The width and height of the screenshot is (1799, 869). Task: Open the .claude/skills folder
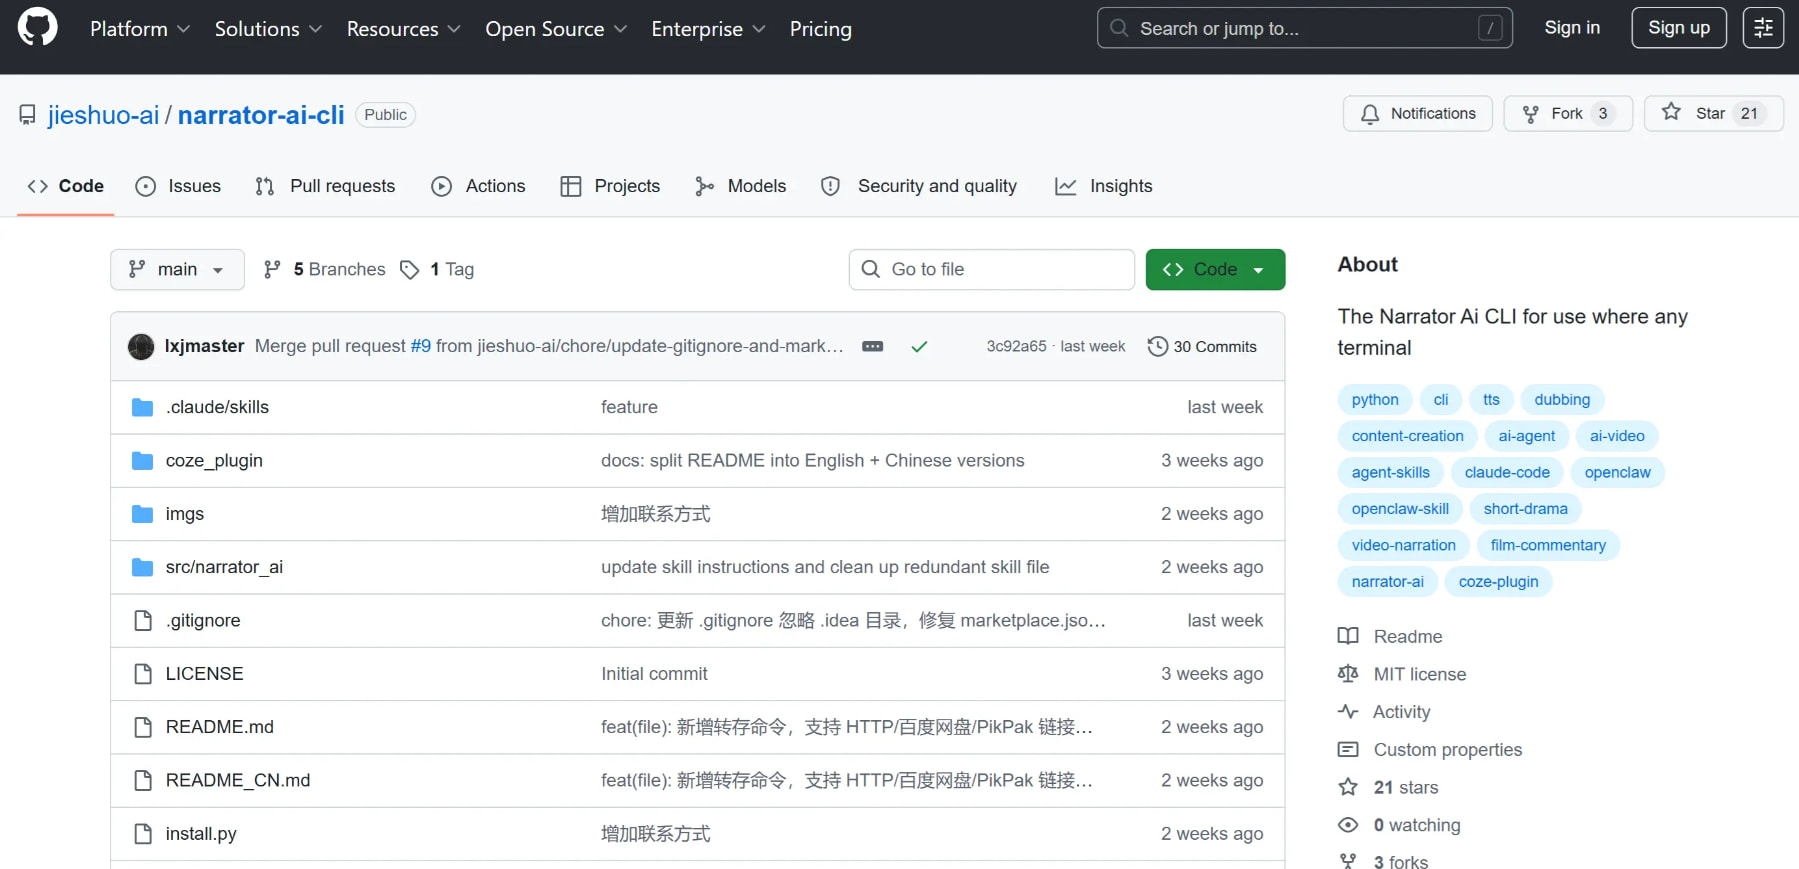click(x=217, y=407)
